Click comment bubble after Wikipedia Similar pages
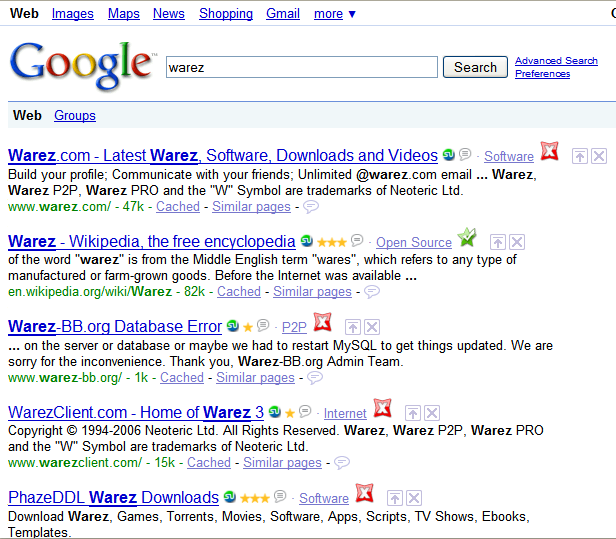616x539 pixels. click(x=372, y=292)
